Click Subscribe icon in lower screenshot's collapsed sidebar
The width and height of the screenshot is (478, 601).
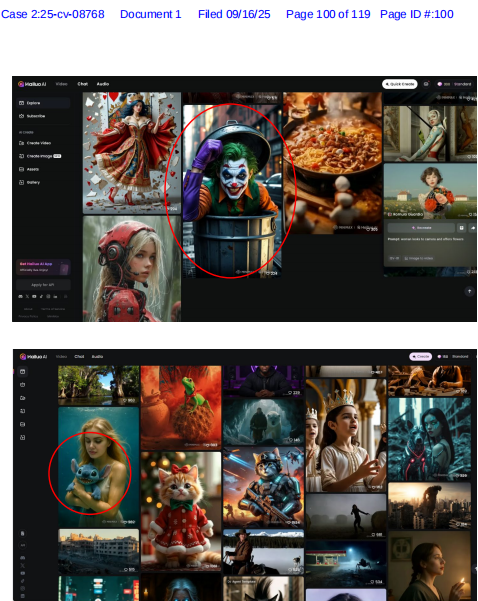(x=22, y=384)
